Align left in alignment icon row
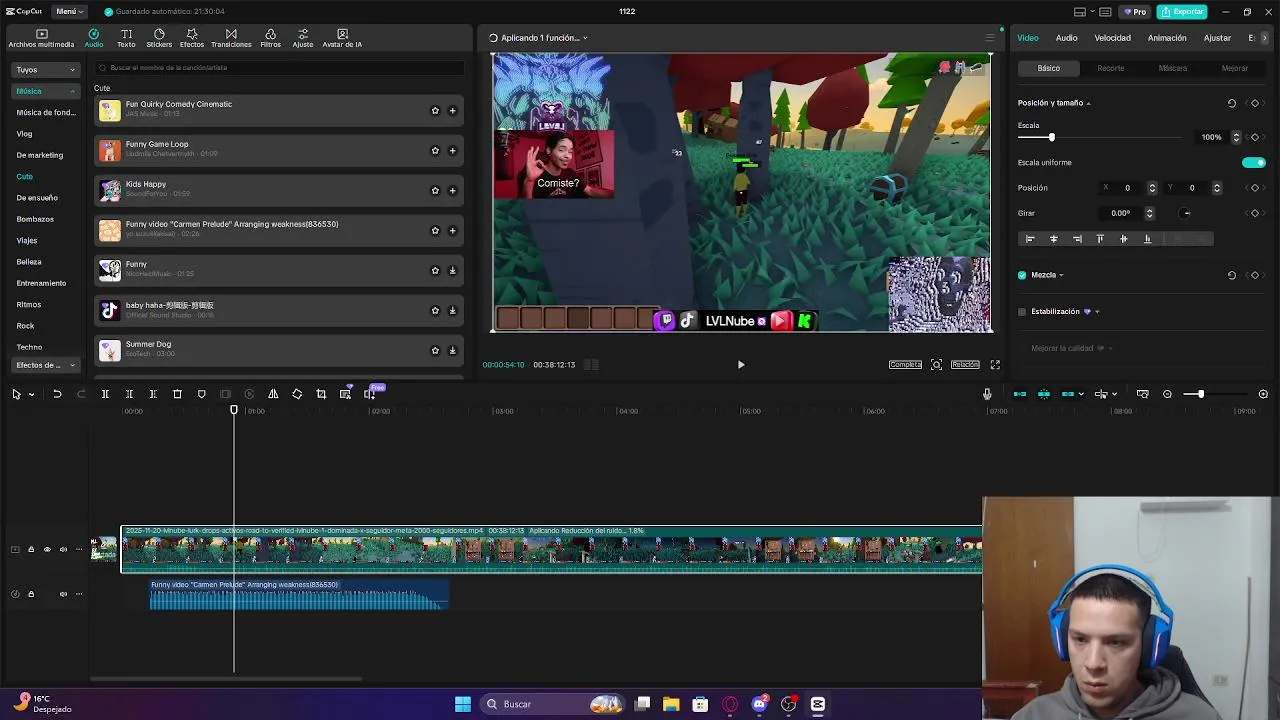Screen dimensions: 1280x720 click(1030, 239)
